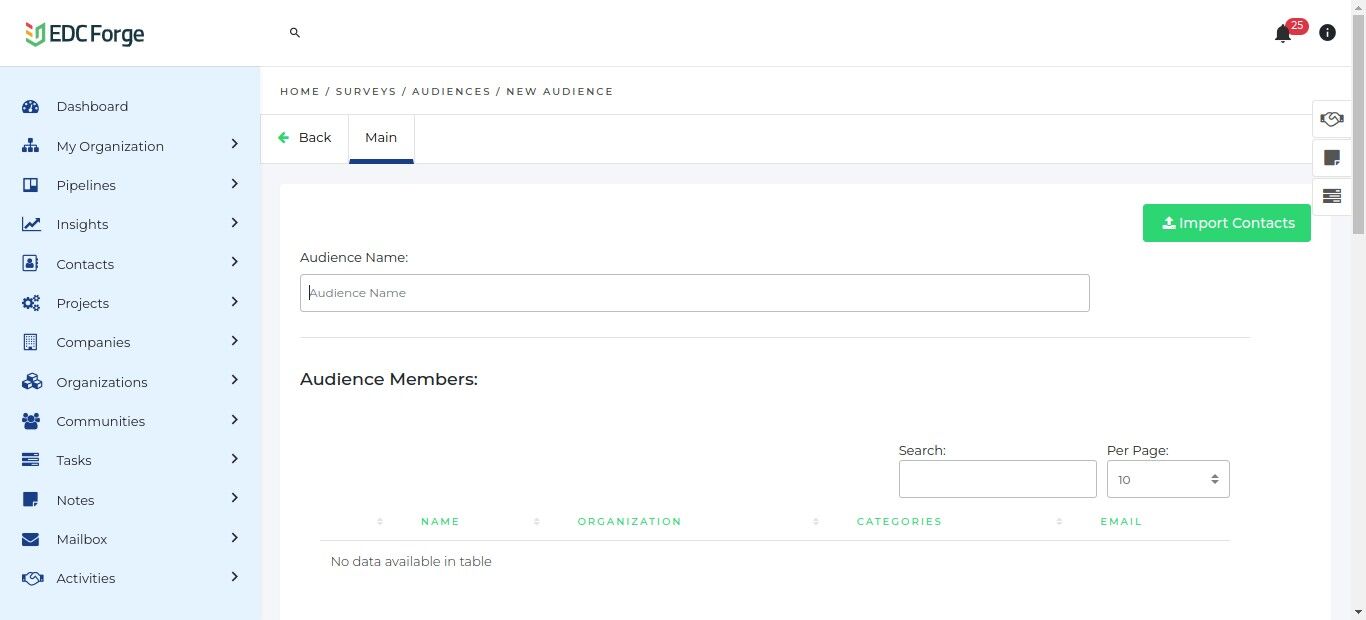The width and height of the screenshot is (1366, 620).
Task: Click the search magnifier icon
Action: tap(295, 33)
